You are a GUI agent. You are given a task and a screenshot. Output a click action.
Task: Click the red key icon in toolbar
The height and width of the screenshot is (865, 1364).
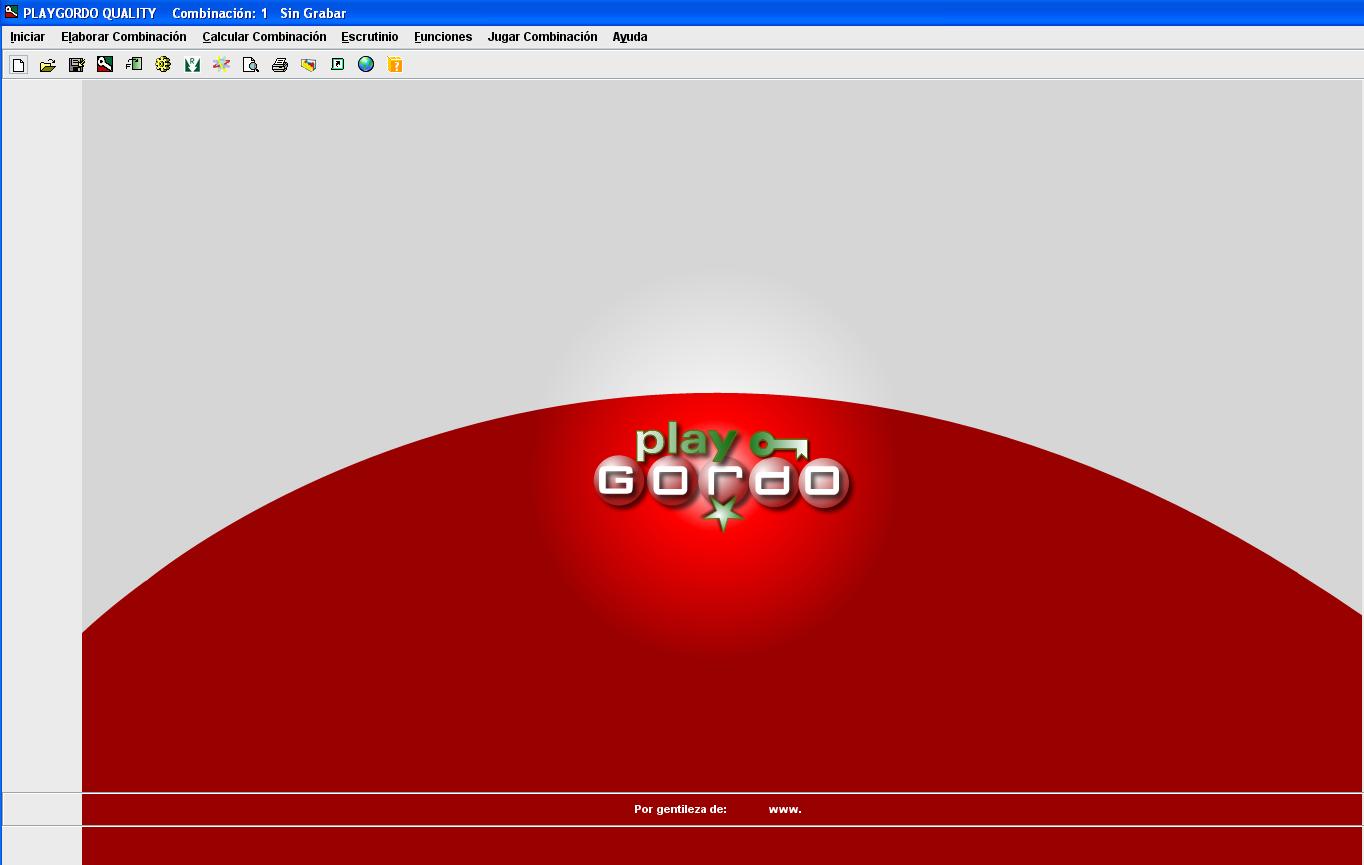coord(105,65)
